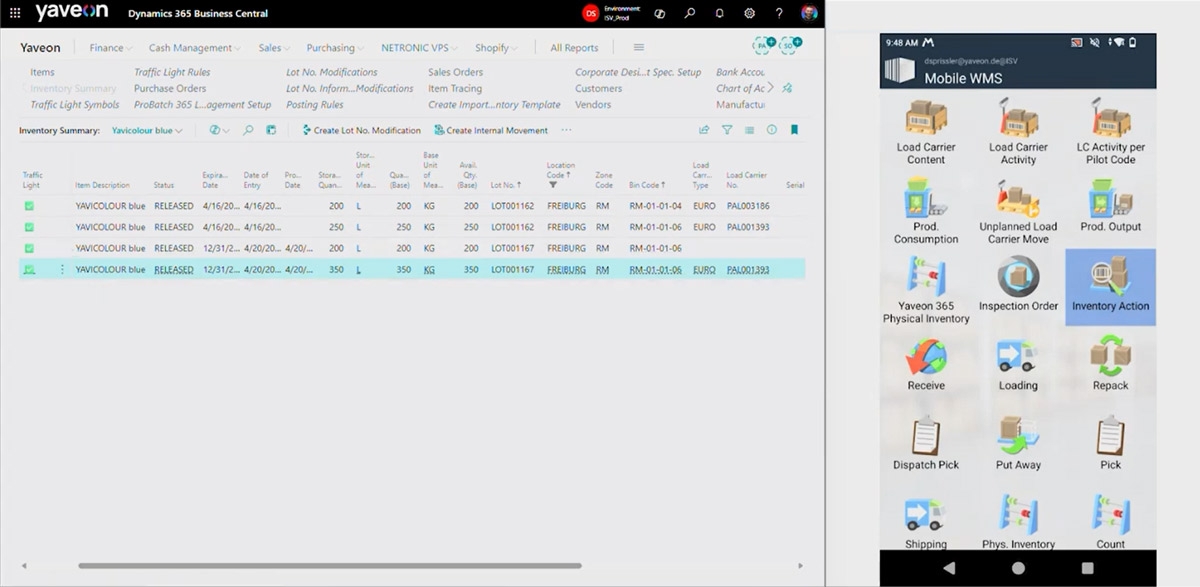This screenshot has height=587, width=1200.
Task: Toggle the FactBox information pane icon
Action: coord(772,130)
